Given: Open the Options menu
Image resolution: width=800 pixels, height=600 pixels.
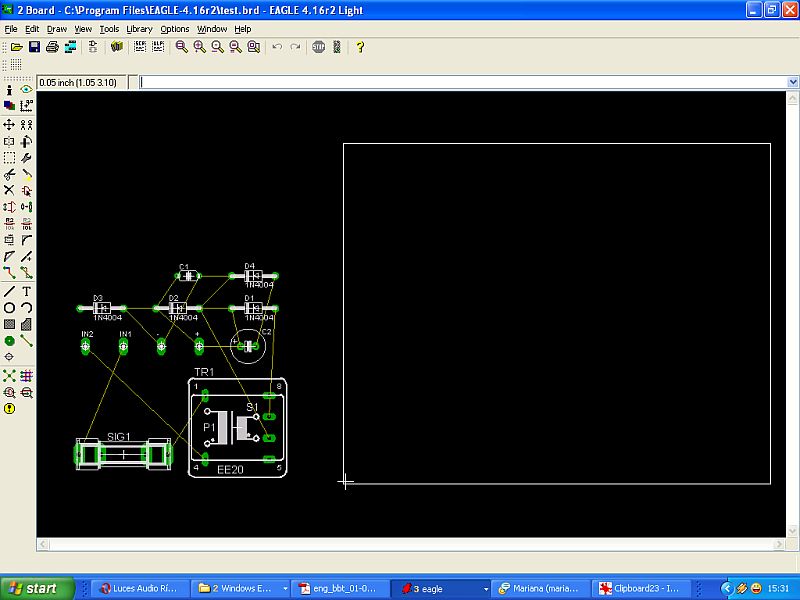Looking at the screenshot, I should click(175, 29).
